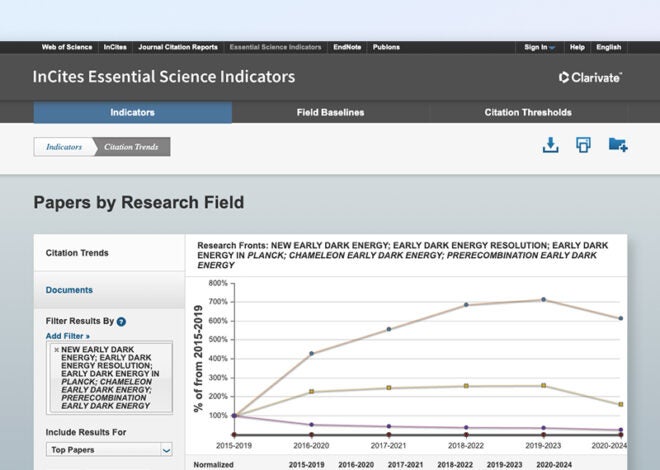The width and height of the screenshot is (660, 470).
Task: Change language via English link
Action: (609, 47)
